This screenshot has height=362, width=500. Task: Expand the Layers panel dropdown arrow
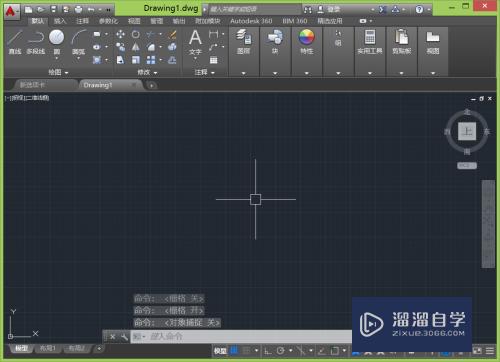click(243, 73)
